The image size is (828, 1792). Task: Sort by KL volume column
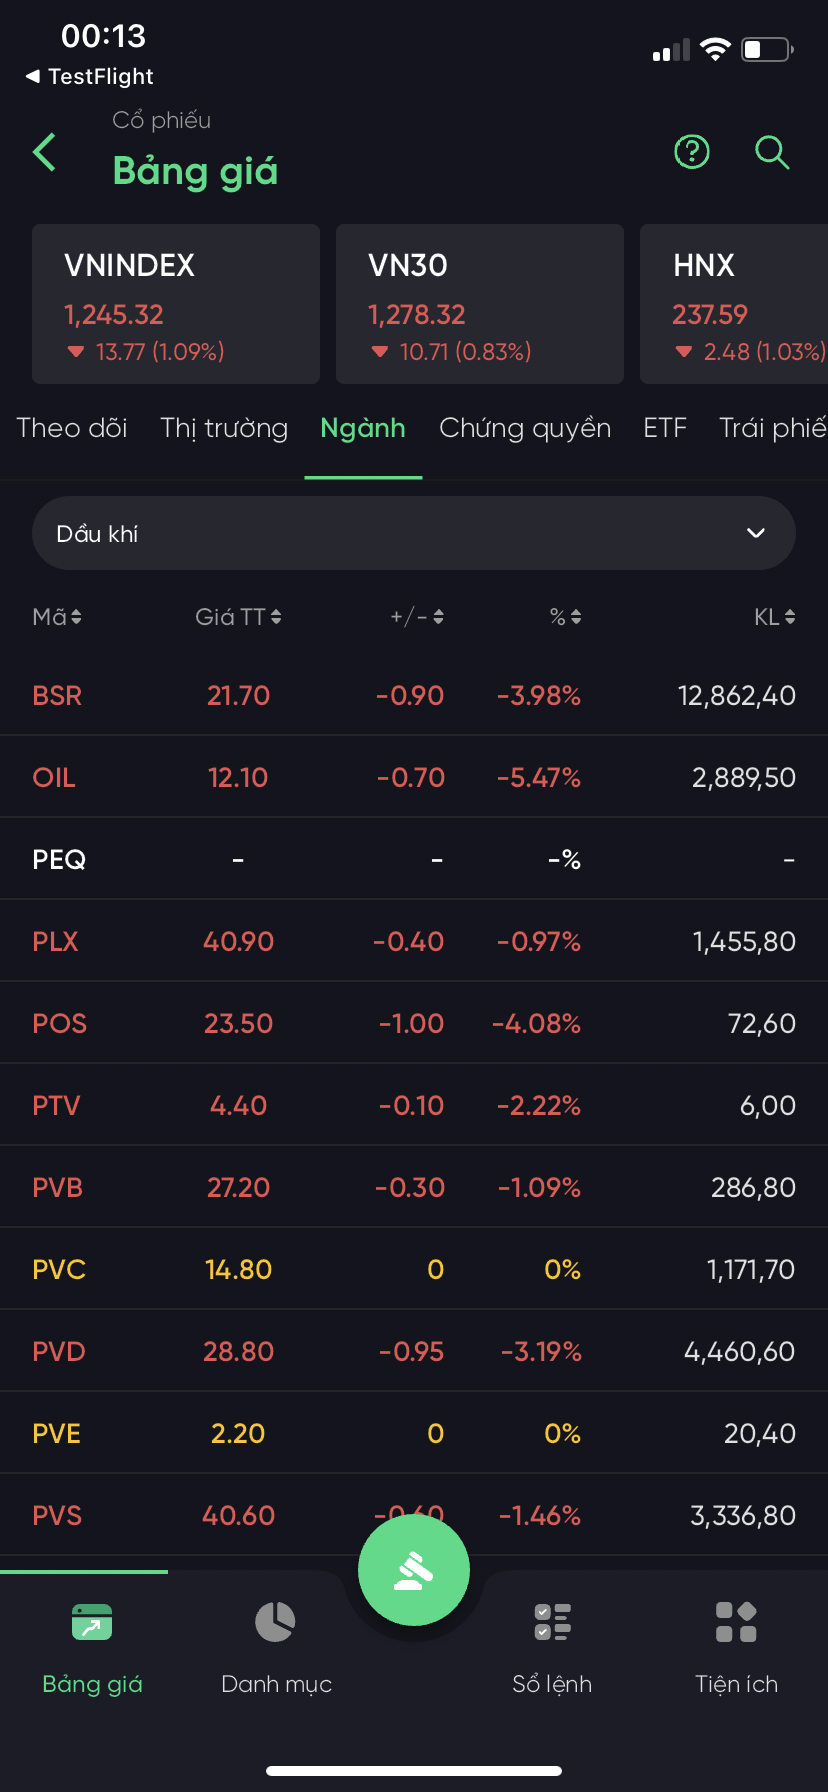(x=774, y=617)
